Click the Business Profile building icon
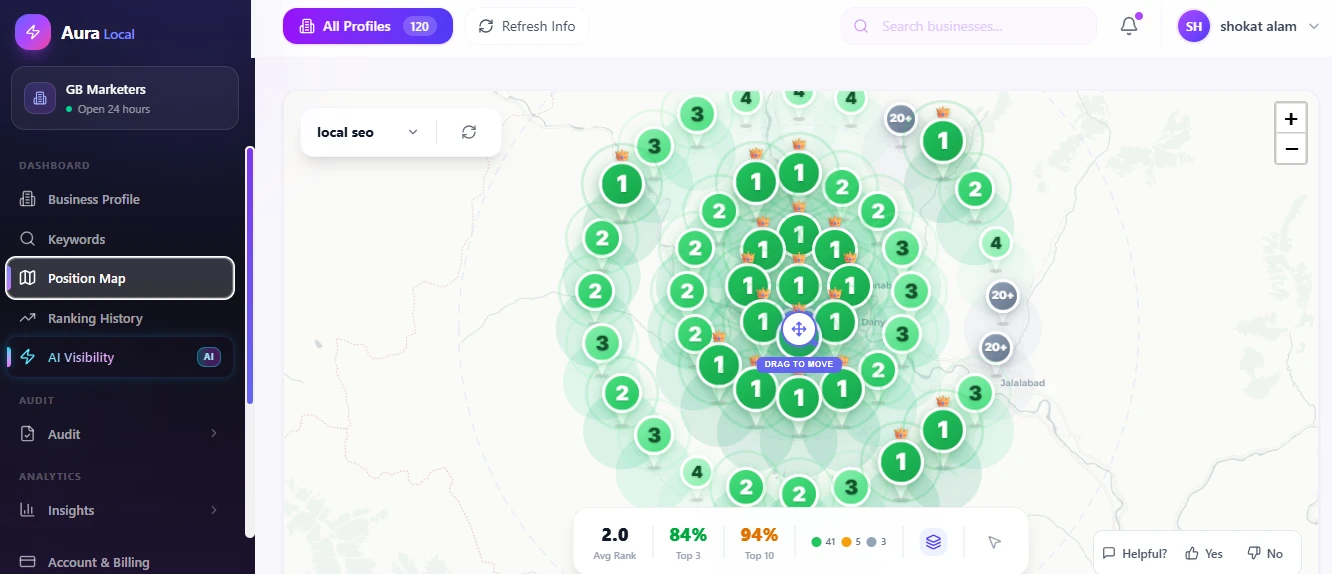The width and height of the screenshot is (1332, 574). click(28, 199)
